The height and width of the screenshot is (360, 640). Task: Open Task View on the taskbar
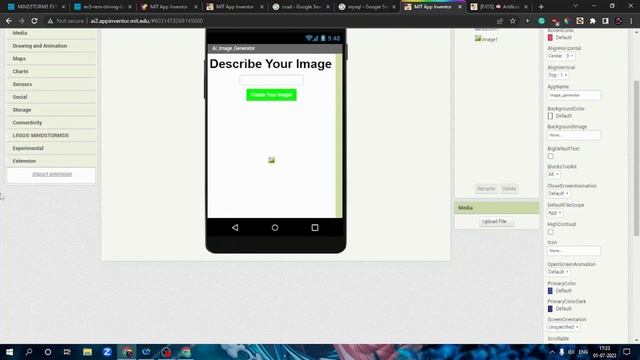[67, 352]
